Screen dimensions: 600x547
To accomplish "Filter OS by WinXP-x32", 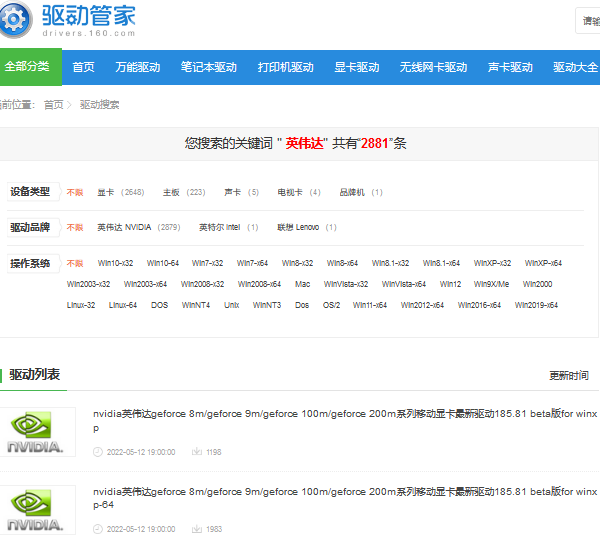I will (492, 263).
